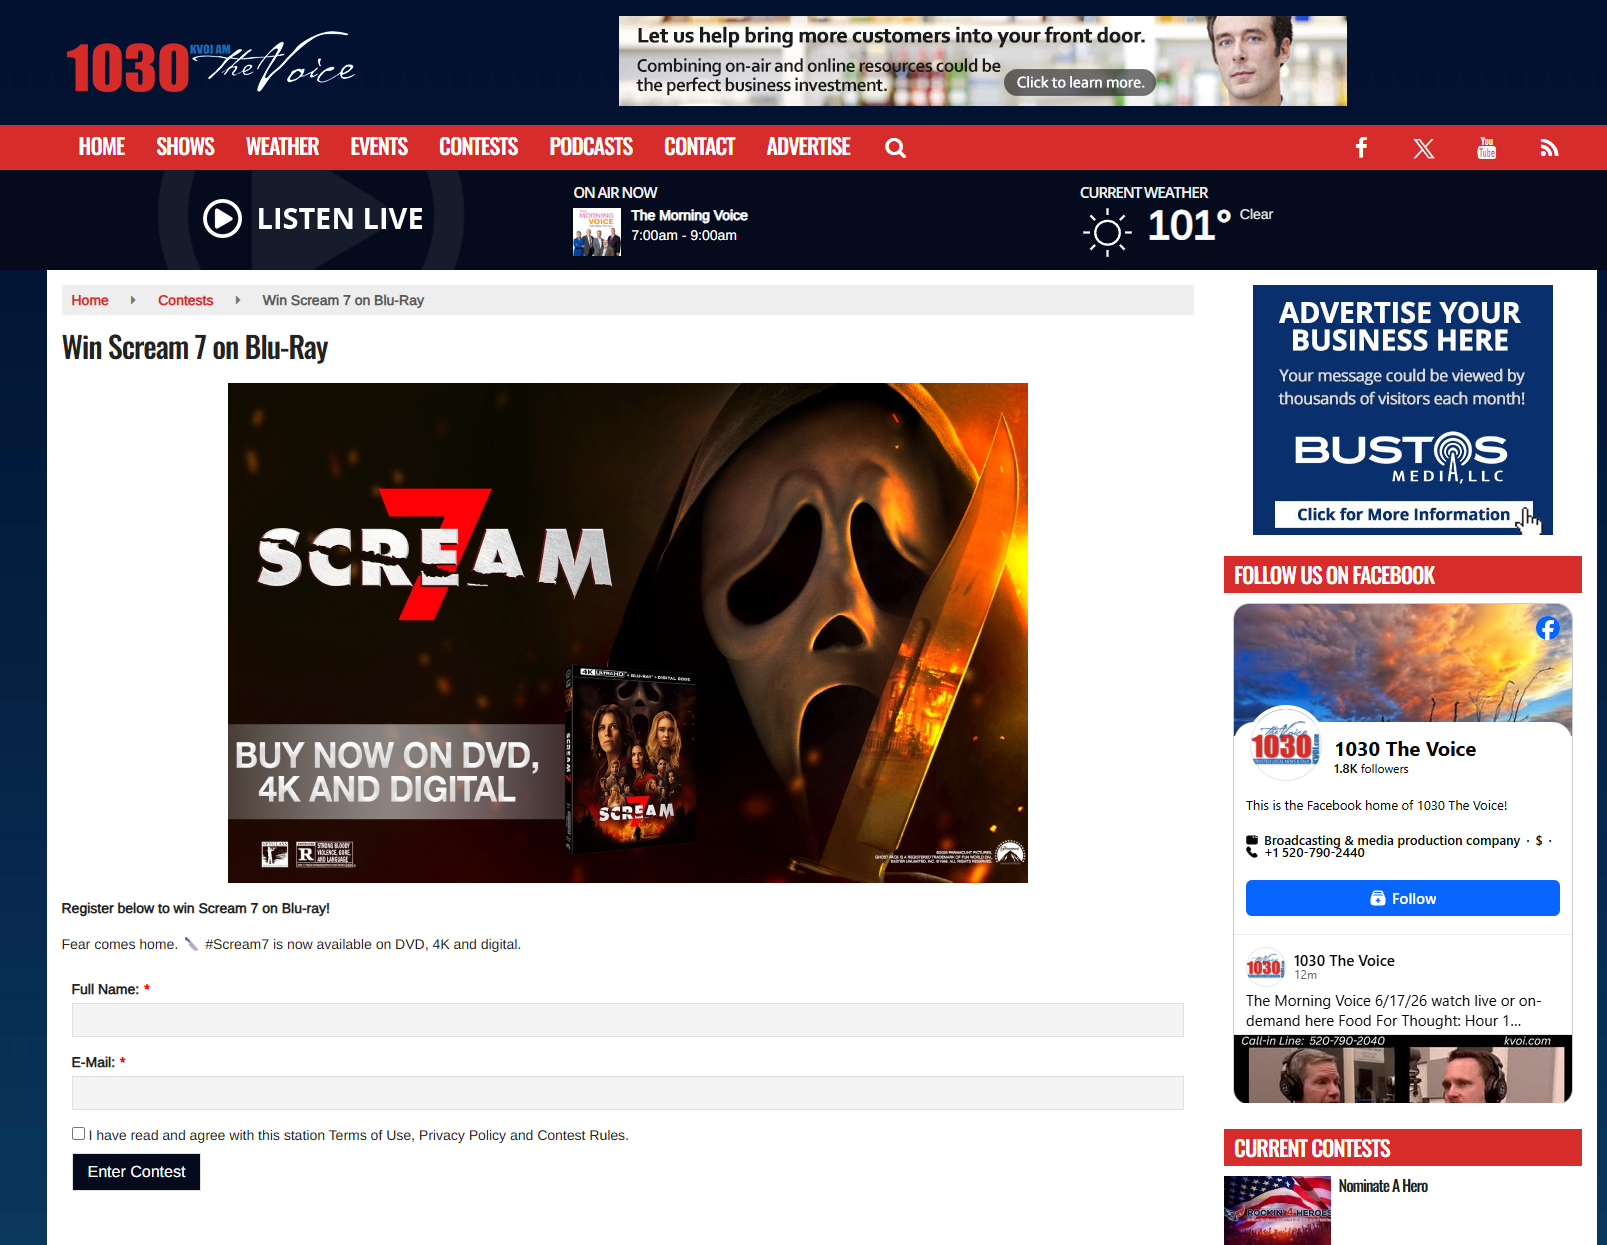The image size is (1607, 1245).
Task: Follow 1030 The Voice on Facebook
Action: point(1402,898)
